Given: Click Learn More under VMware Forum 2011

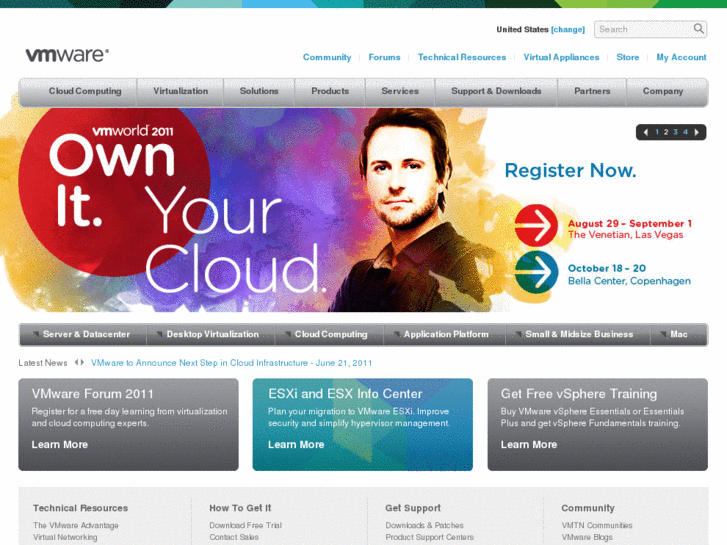Looking at the screenshot, I should click(x=59, y=444).
